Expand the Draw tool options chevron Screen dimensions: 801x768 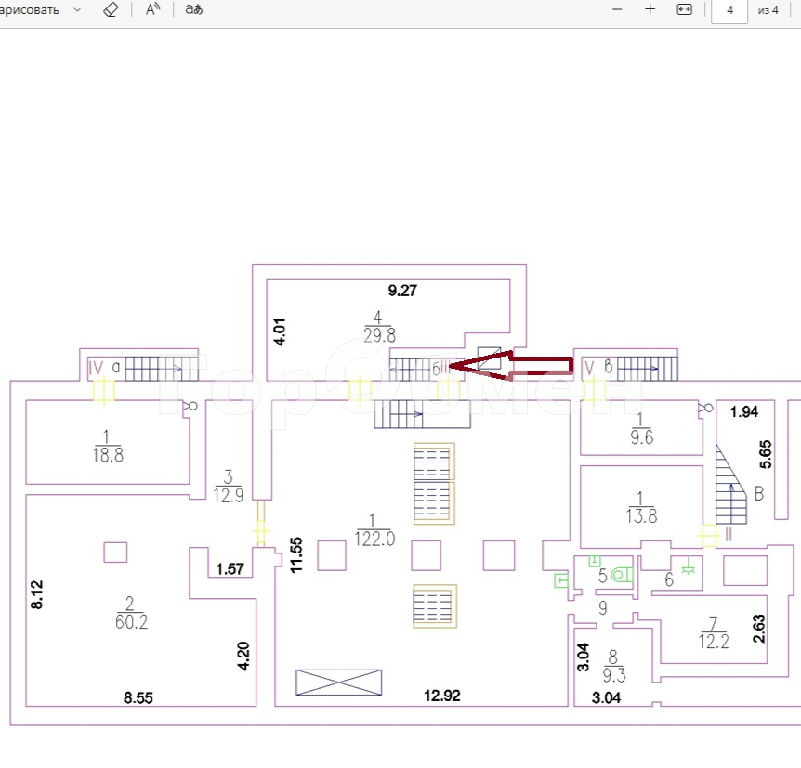77,9
